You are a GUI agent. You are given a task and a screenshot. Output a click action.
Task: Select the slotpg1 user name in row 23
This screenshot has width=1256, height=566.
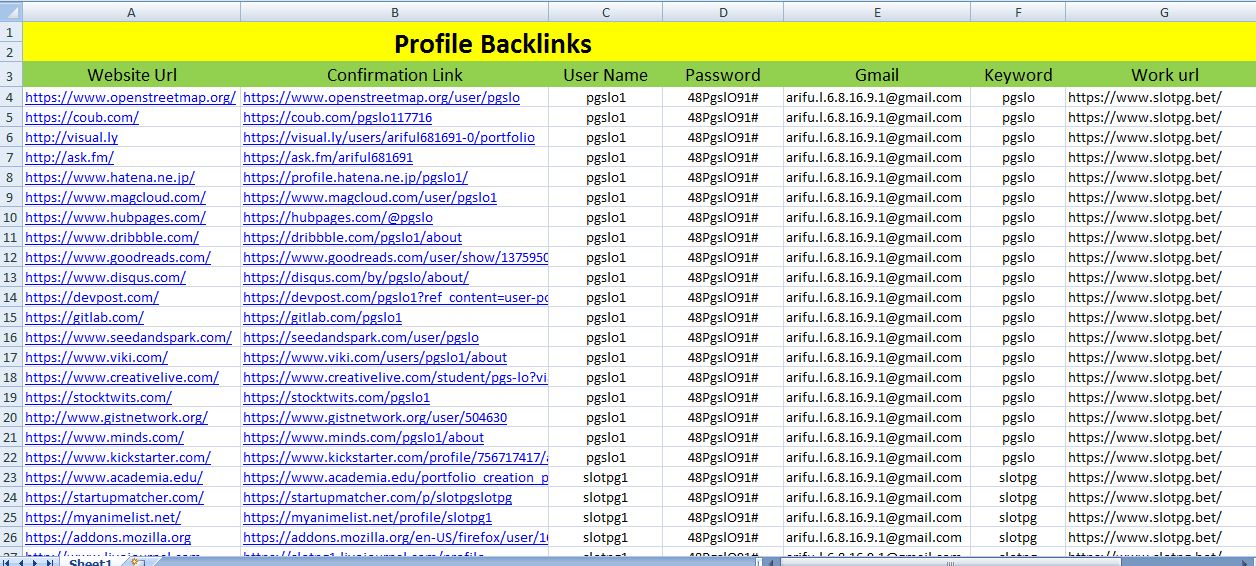pos(605,477)
